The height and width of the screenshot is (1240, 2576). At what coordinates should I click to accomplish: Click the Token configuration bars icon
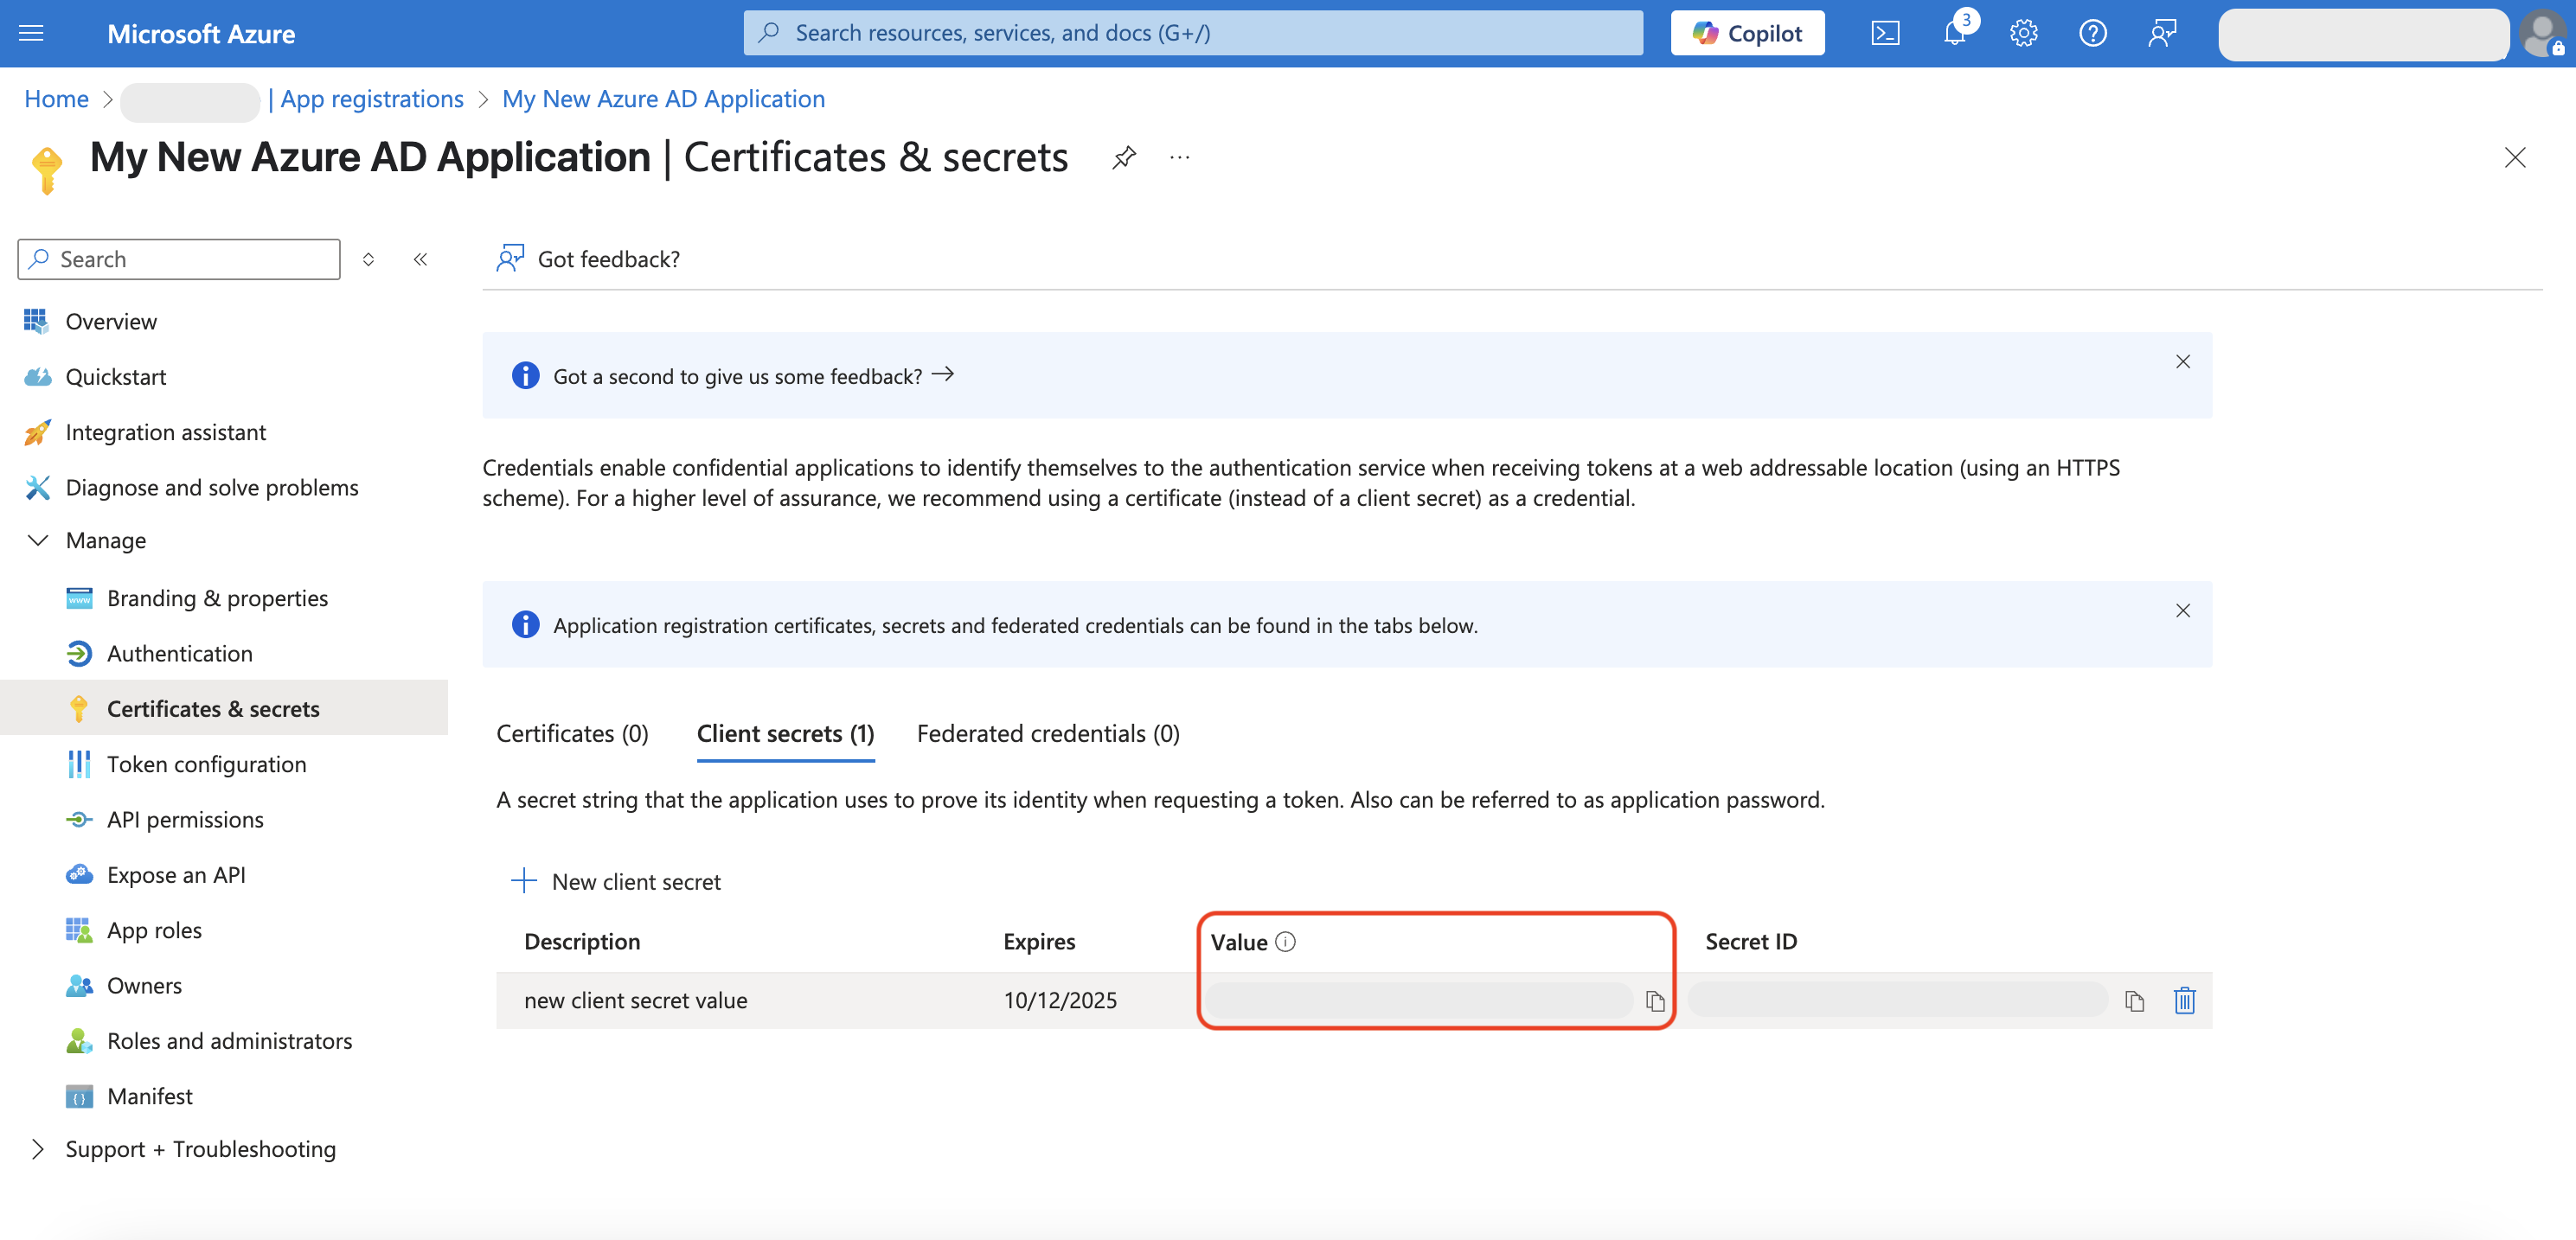pyautogui.click(x=79, y=764)
